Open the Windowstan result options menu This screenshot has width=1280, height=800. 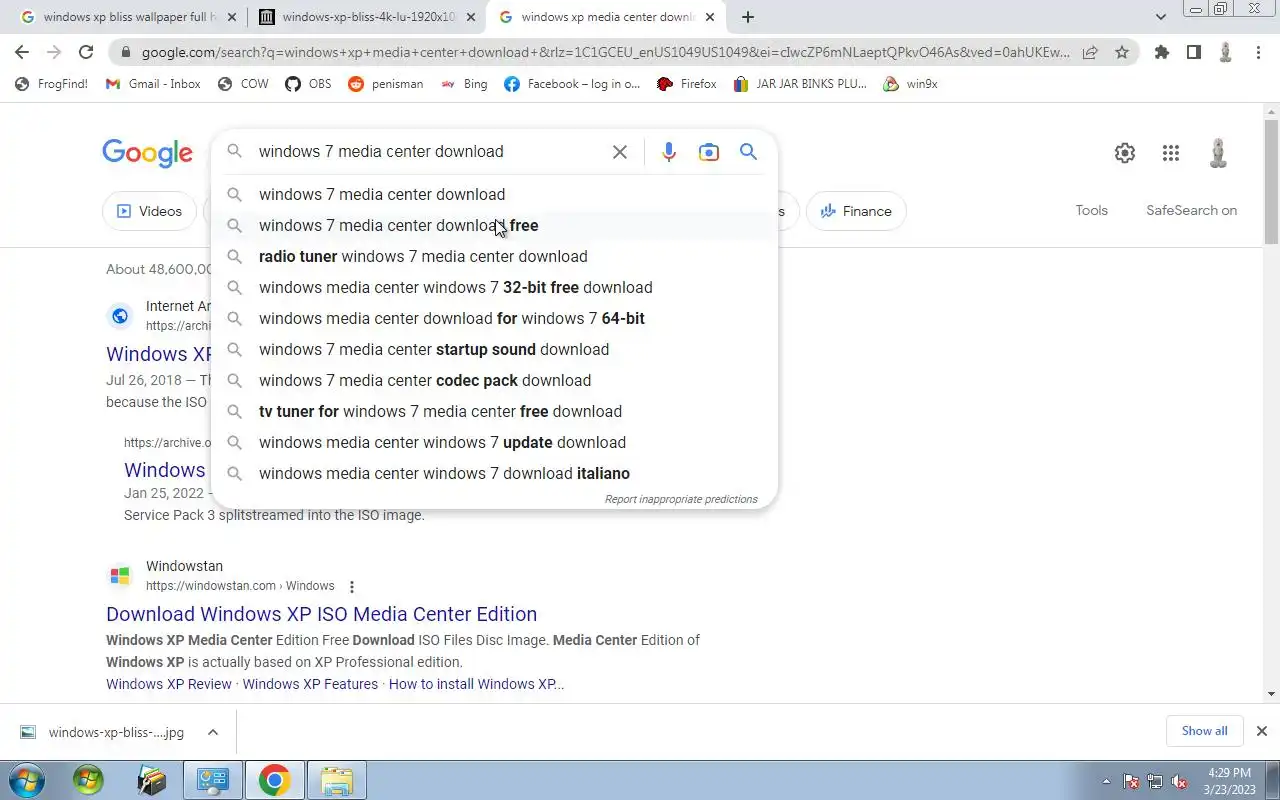coord(351,587)
